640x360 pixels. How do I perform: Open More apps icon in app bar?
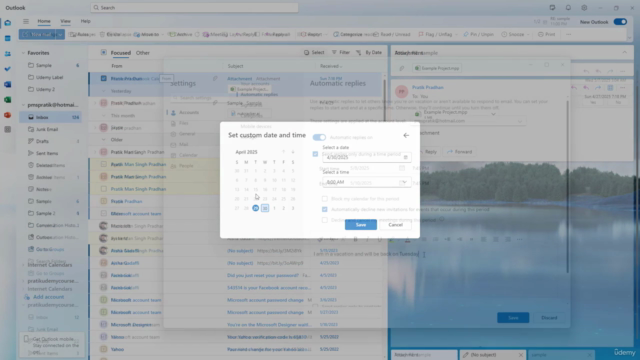pos(8,129)
